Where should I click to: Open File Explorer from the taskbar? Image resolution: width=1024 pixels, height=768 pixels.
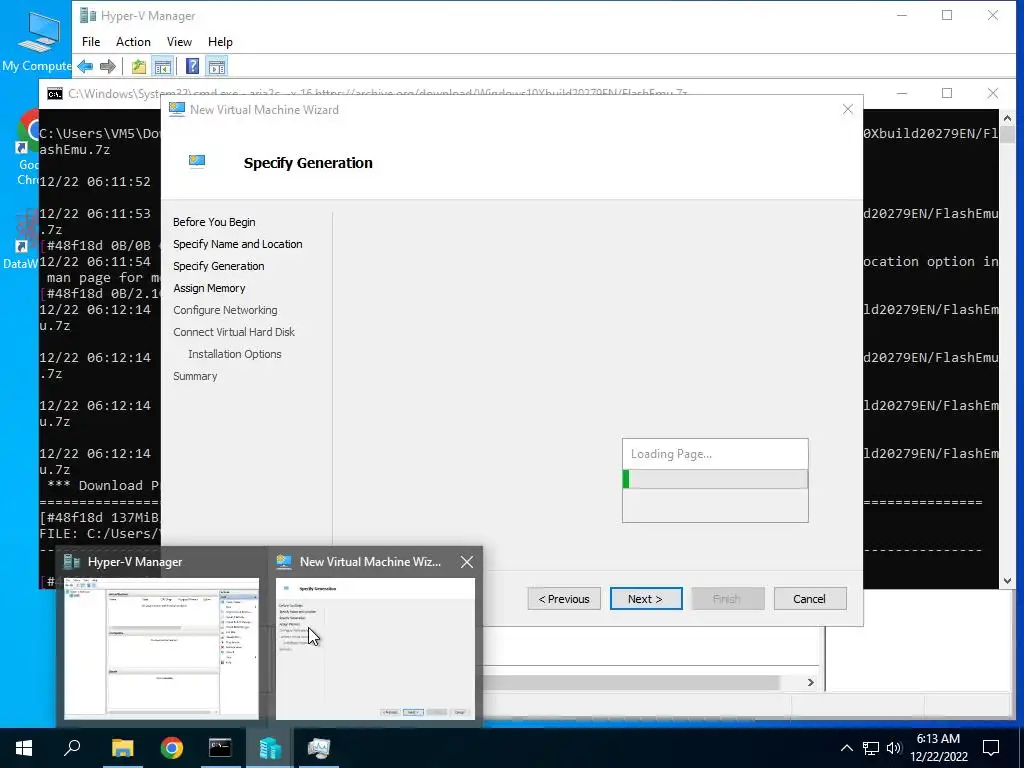point(122,748)
